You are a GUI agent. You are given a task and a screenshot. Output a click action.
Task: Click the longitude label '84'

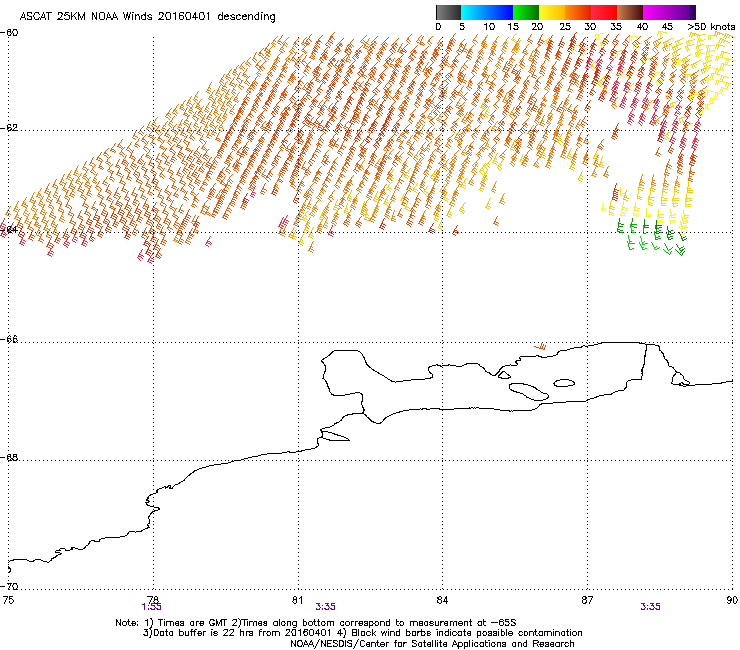[442, 600]
